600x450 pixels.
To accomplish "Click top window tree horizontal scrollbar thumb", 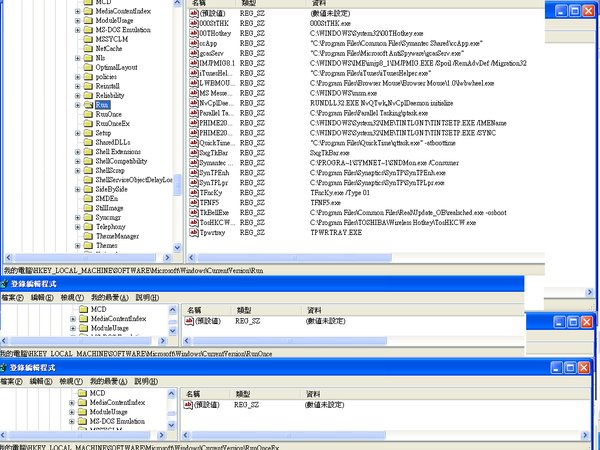I will pos(85,258).
